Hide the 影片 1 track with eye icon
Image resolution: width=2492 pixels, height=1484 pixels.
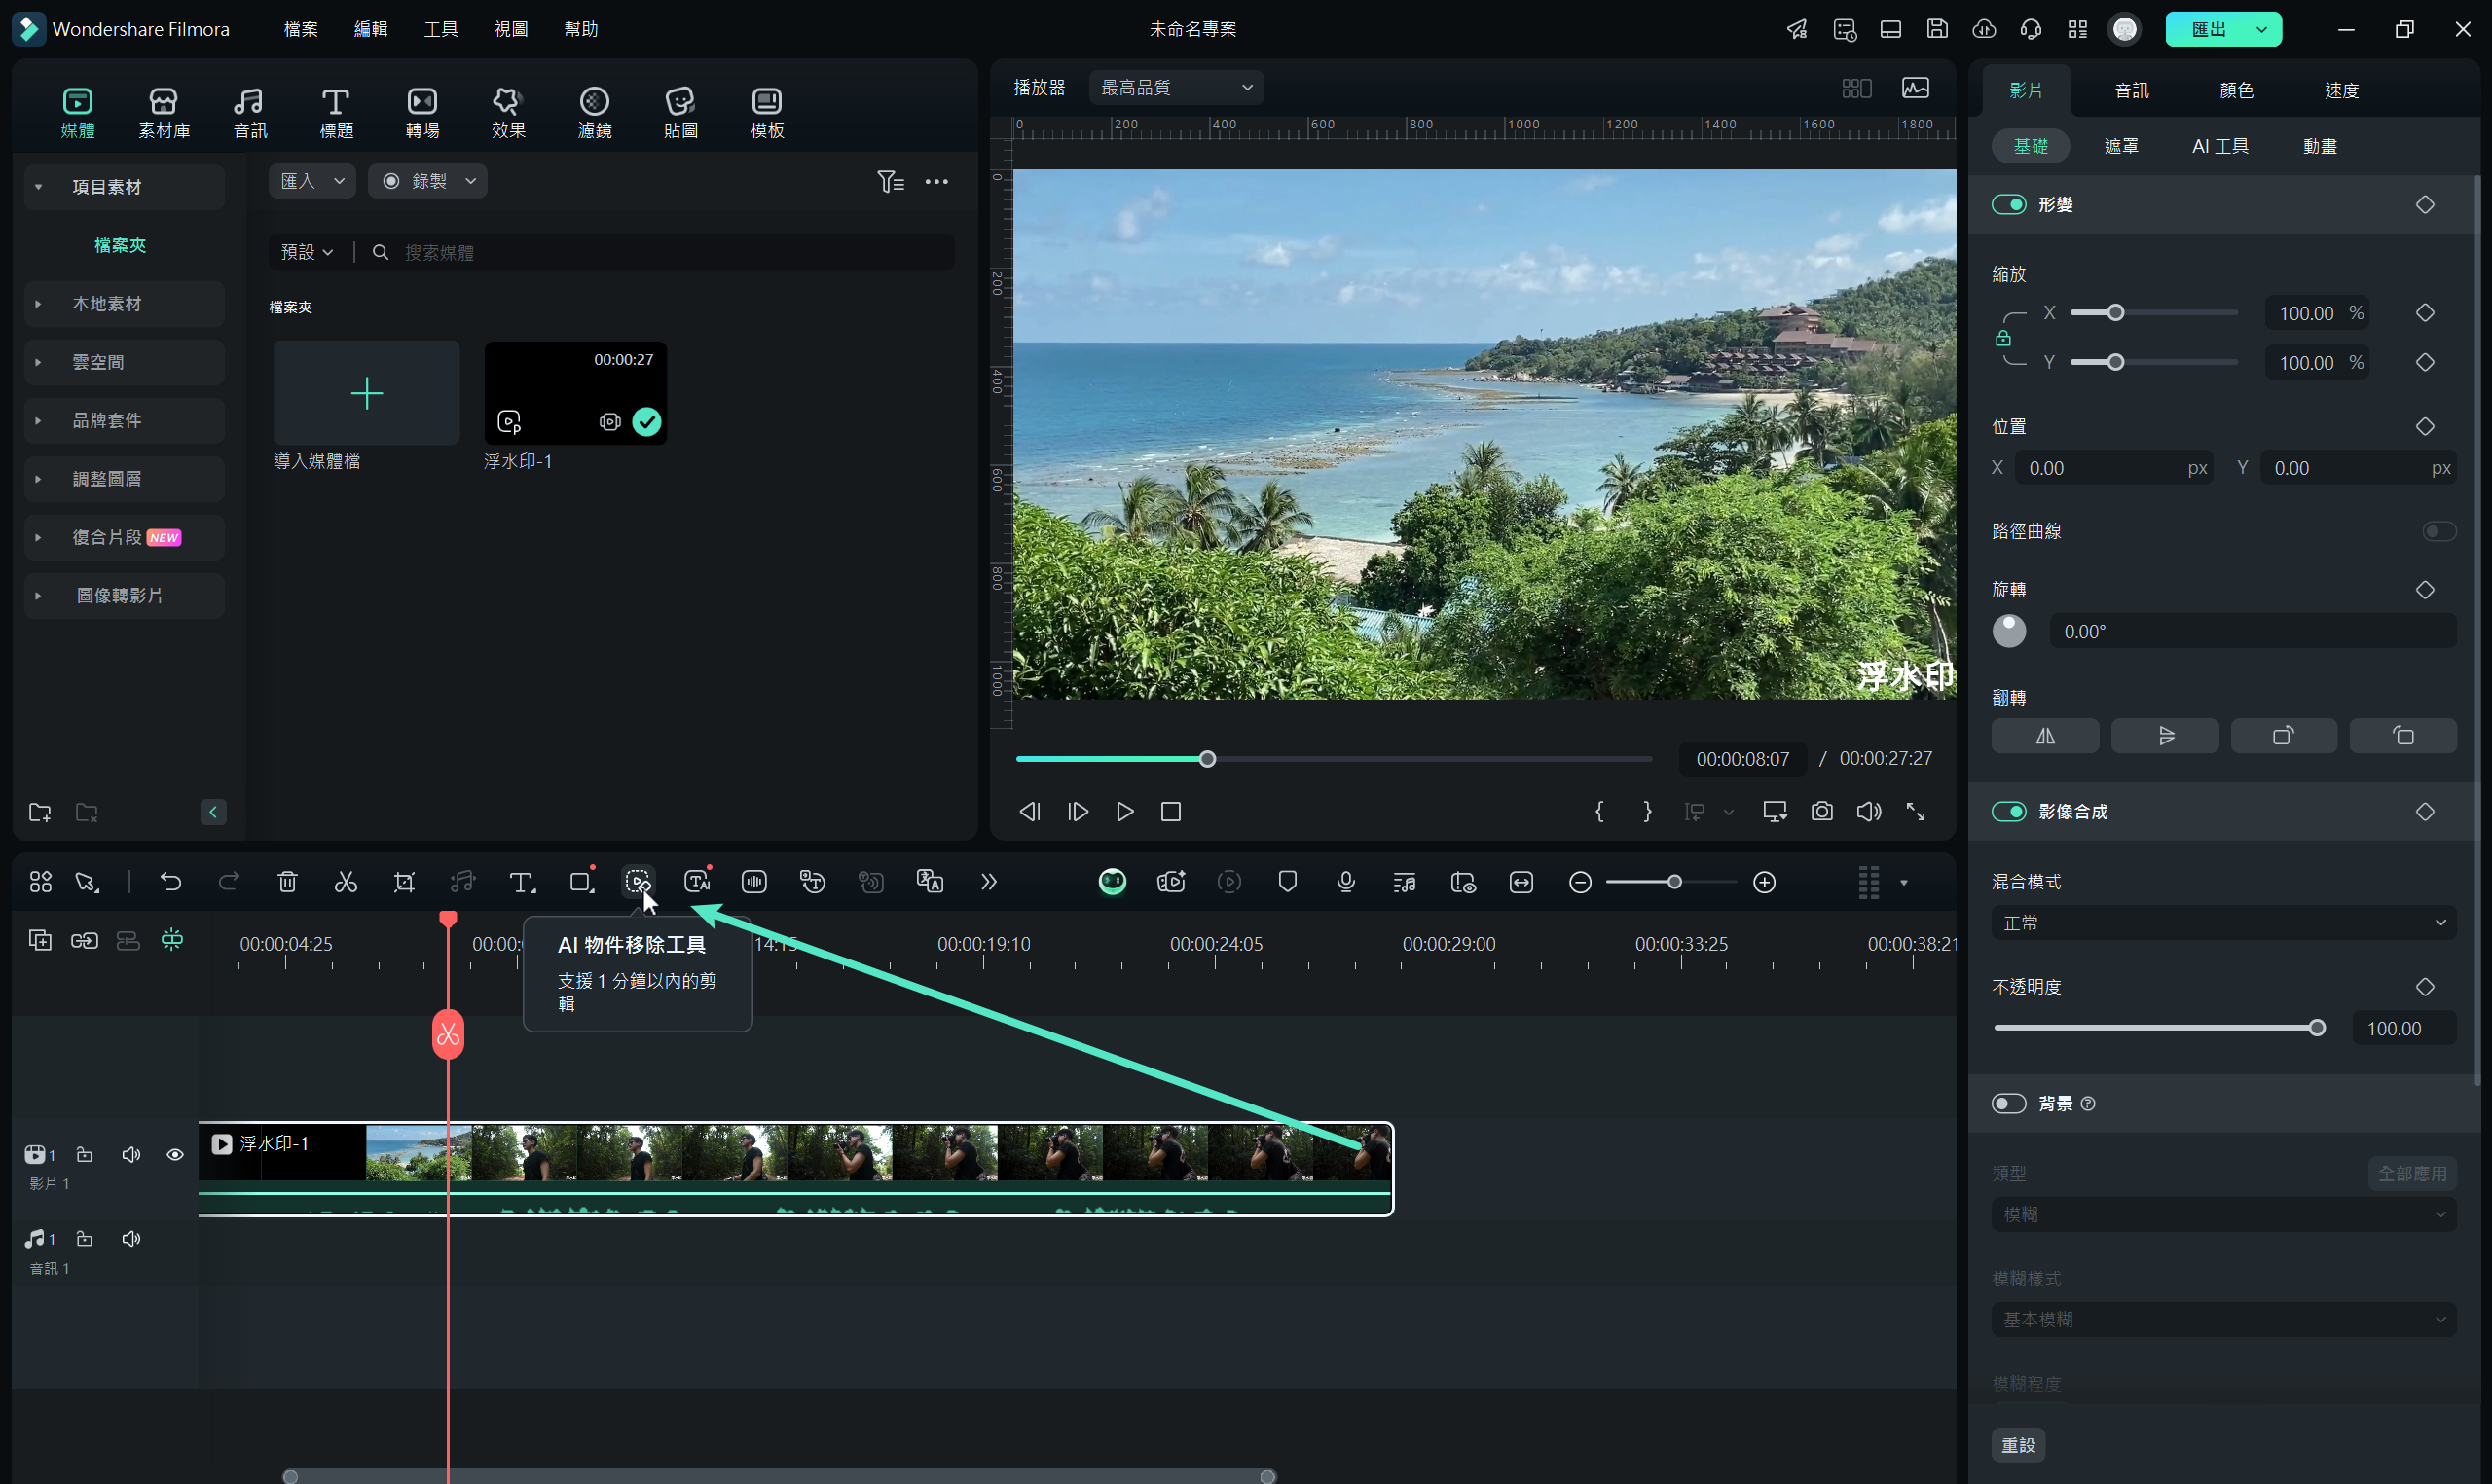tap(175, 1154)
